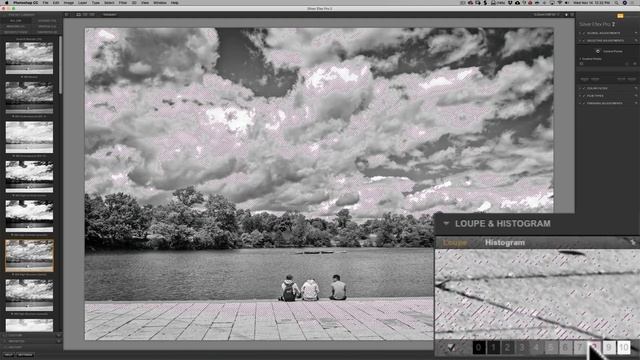Image resolution: width=640 pixels, height=360 pixels.
Task: Open the Apple menu
Action: click(x=6, y=2)
